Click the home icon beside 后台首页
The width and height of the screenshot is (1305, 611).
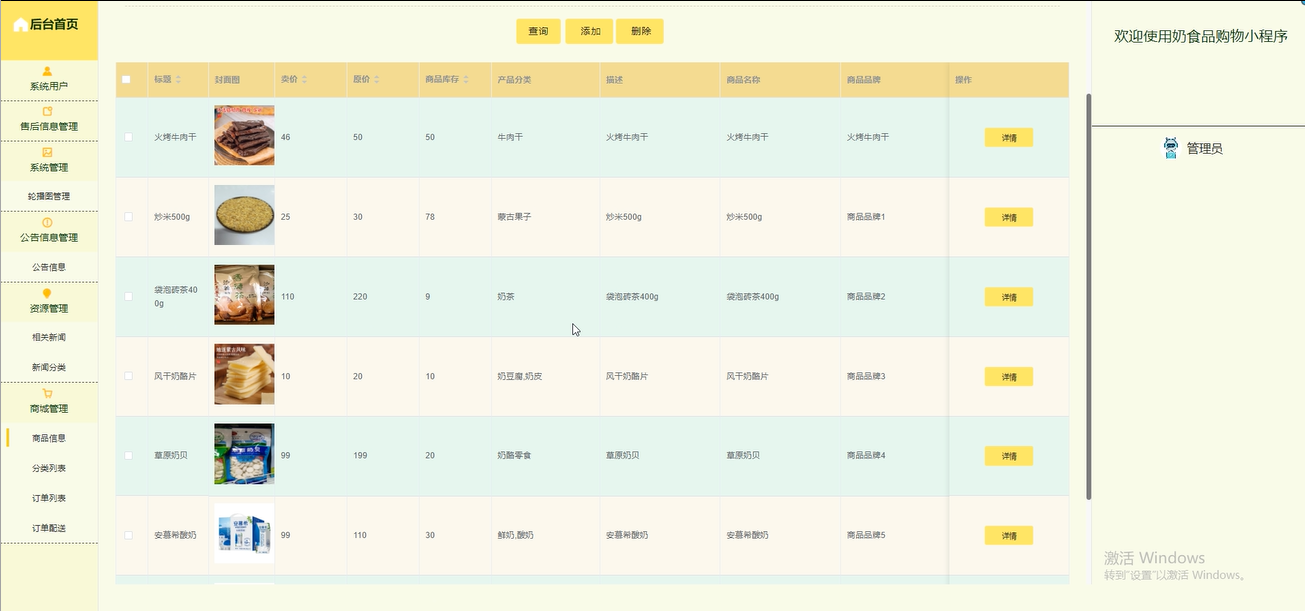click(20, 24)
